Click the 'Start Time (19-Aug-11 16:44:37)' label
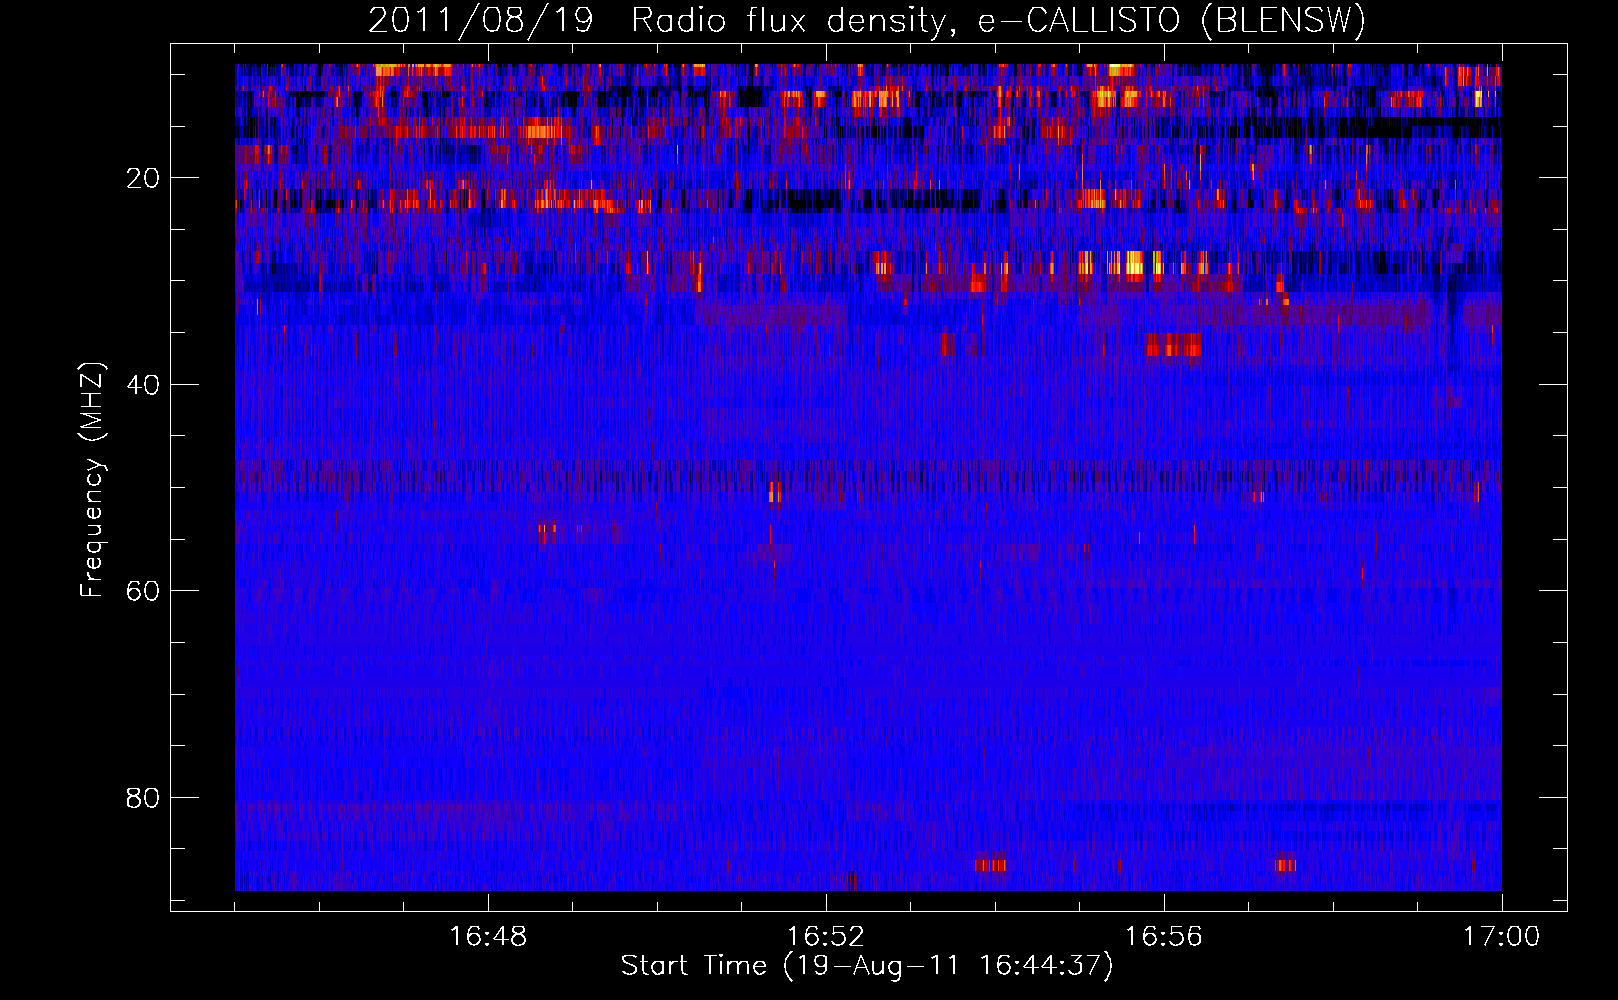1618x1000 pixels. 867,966
